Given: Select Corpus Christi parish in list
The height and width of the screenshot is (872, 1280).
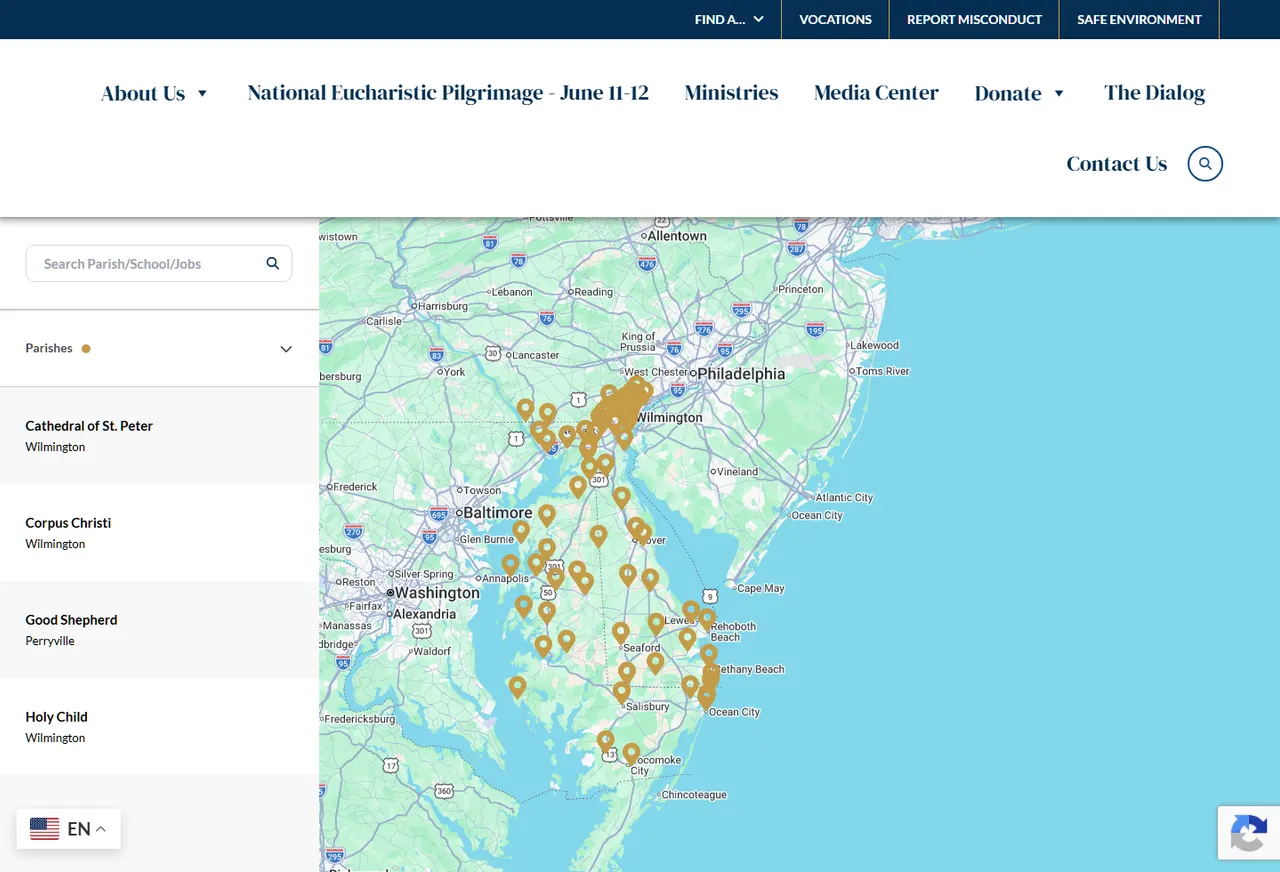Looking at the screenshot, I should click(159, 532).
